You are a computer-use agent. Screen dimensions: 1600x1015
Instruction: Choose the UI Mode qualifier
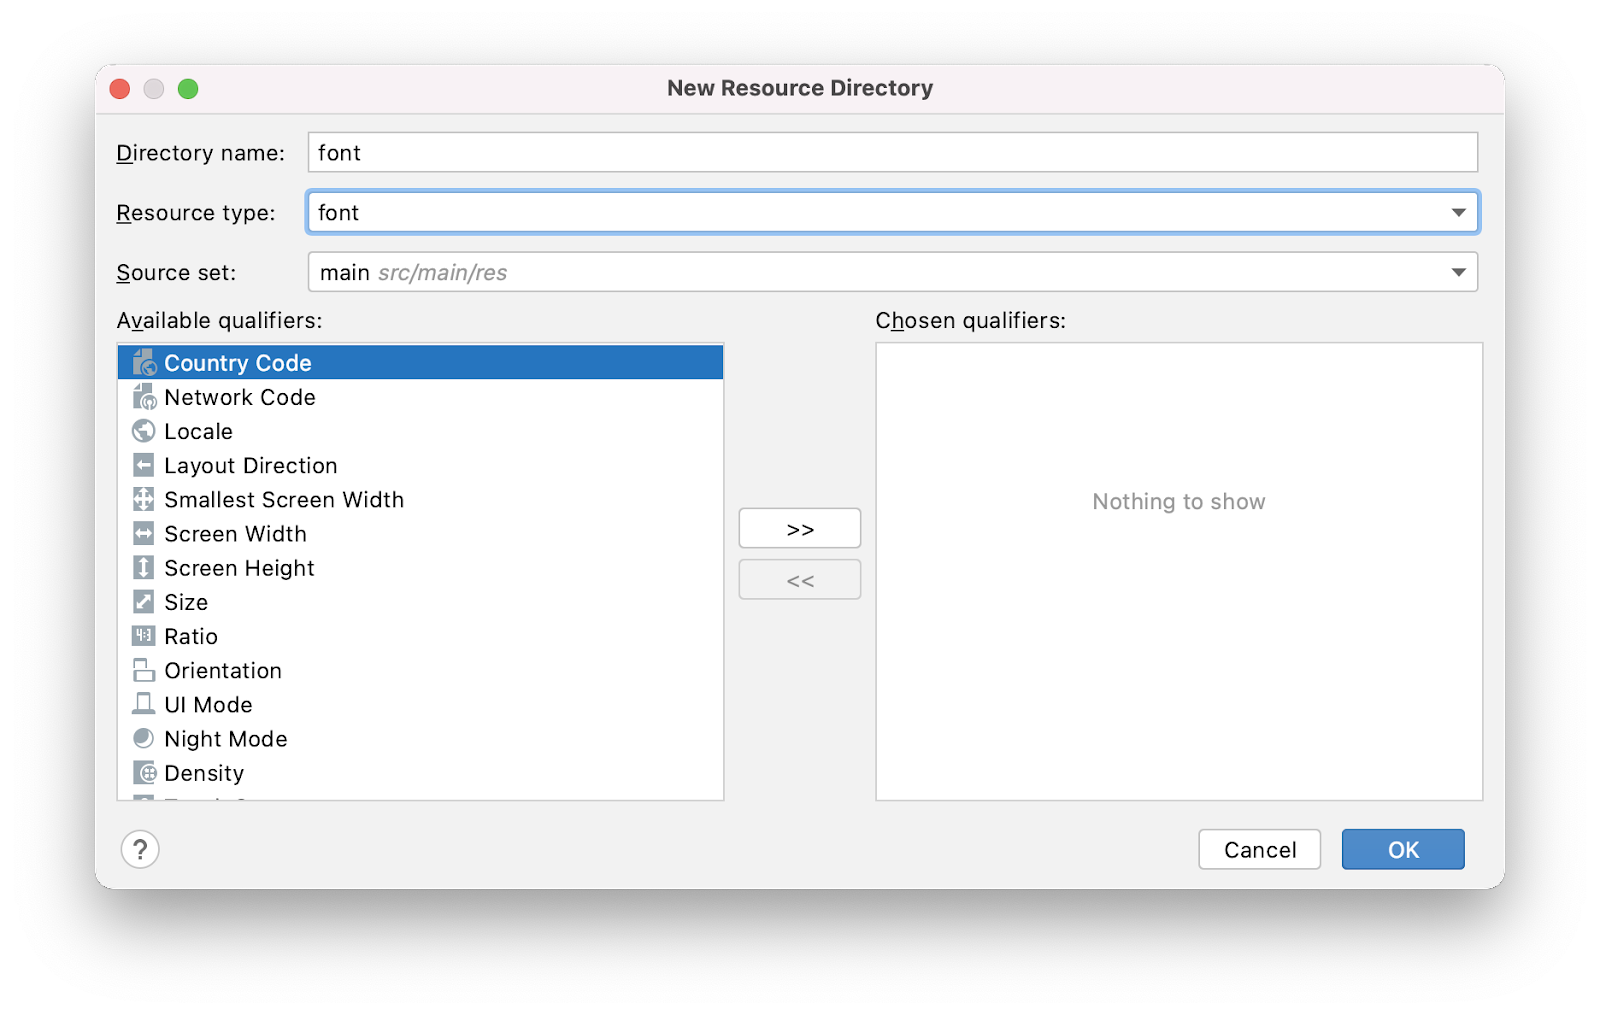click(207, 704)
